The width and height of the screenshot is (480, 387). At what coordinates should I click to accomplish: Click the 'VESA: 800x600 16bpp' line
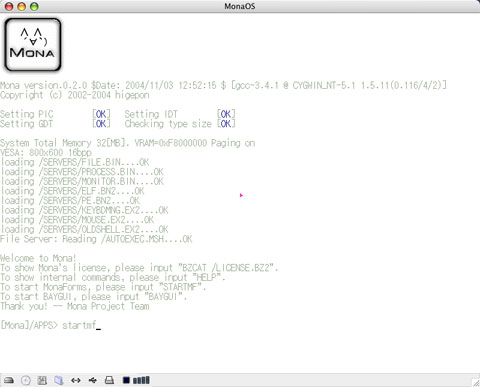point(46,153)
